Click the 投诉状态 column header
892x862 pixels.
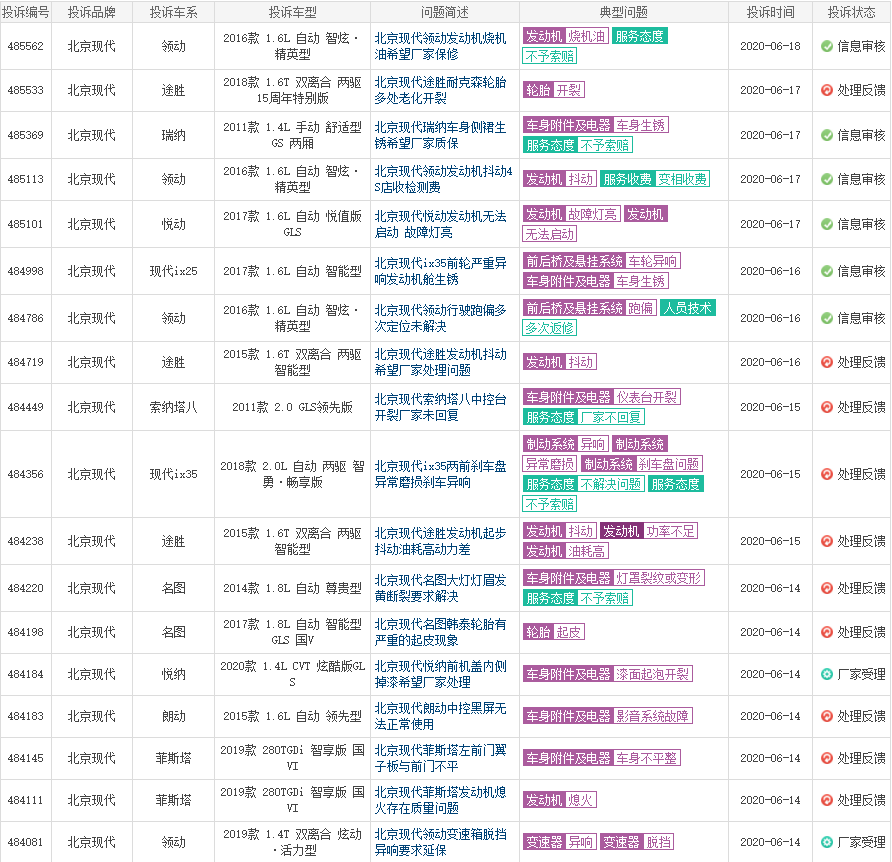852,12
